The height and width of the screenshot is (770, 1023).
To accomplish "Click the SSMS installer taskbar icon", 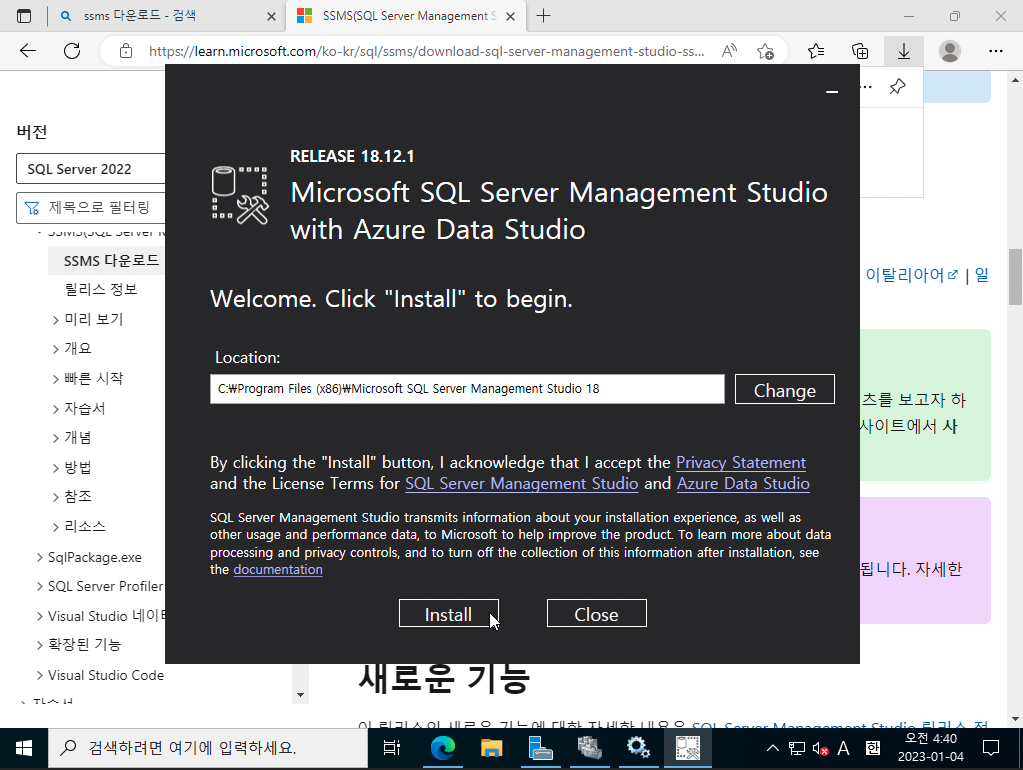I will pos(688,748).
